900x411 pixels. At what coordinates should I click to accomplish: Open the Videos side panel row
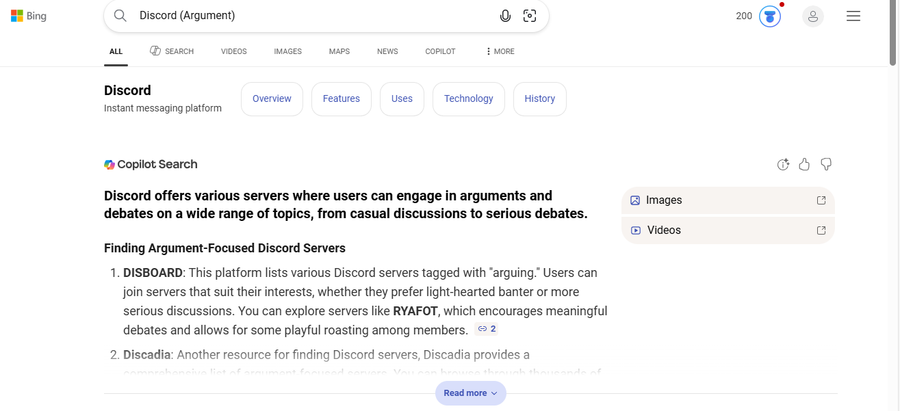(728, 230)
